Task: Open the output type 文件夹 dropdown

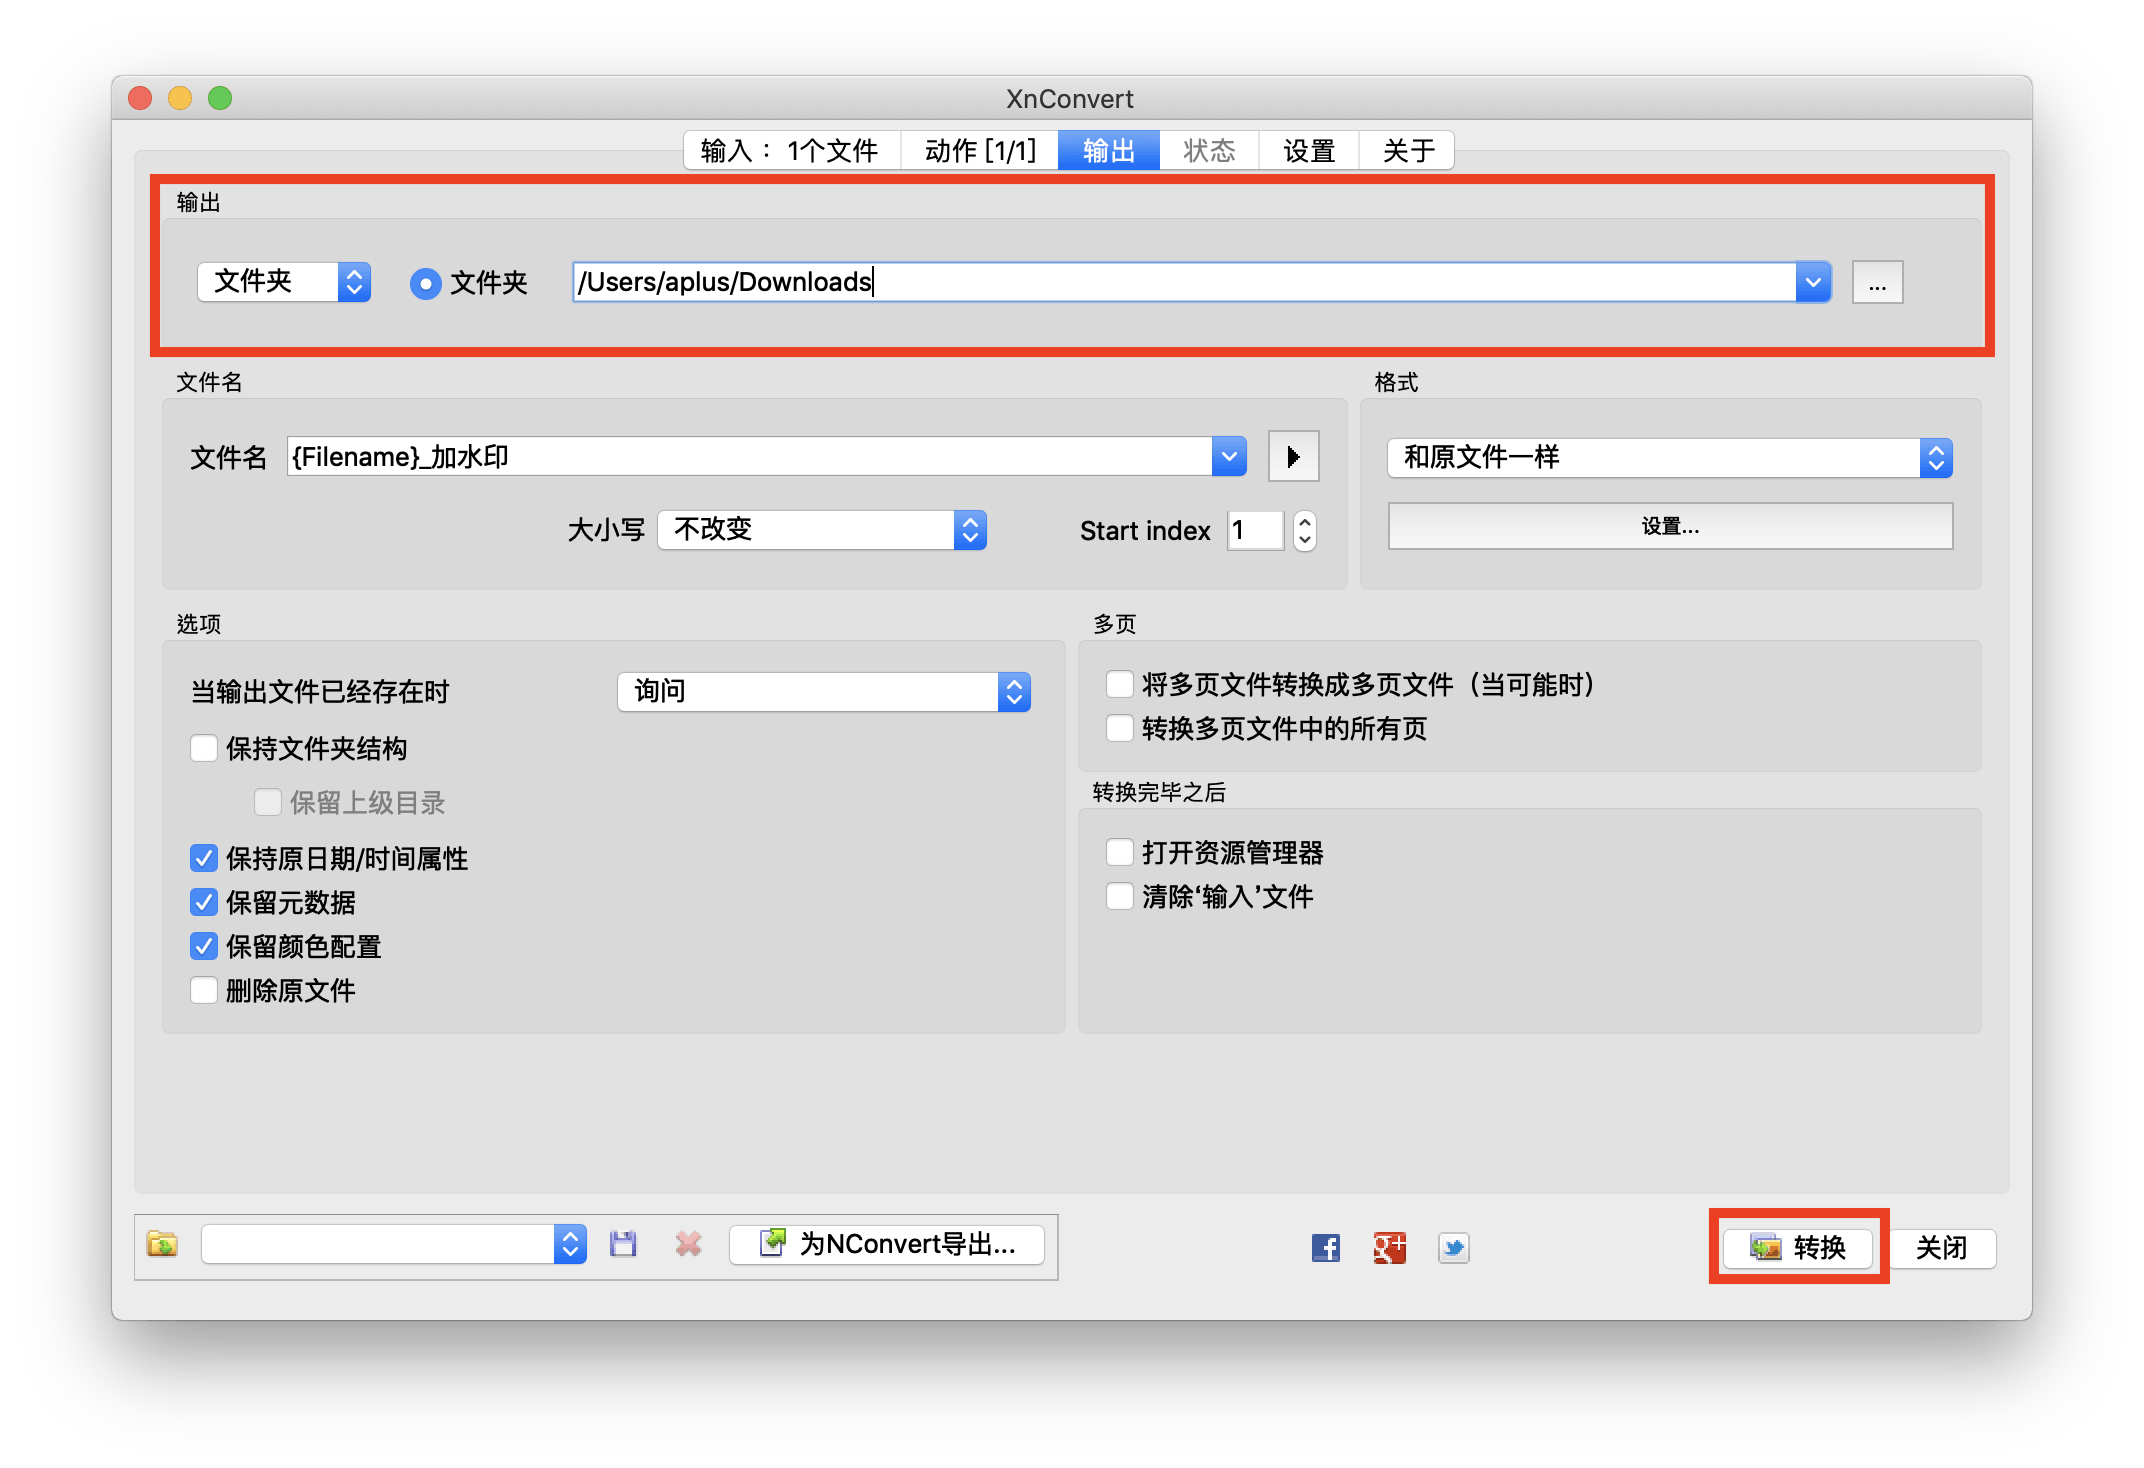Action: click(x=284, y=282)
